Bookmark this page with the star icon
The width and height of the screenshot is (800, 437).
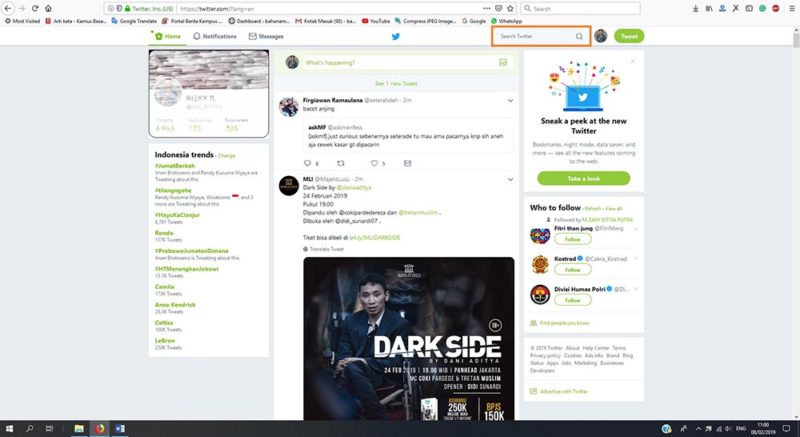[x=510, y=9]
